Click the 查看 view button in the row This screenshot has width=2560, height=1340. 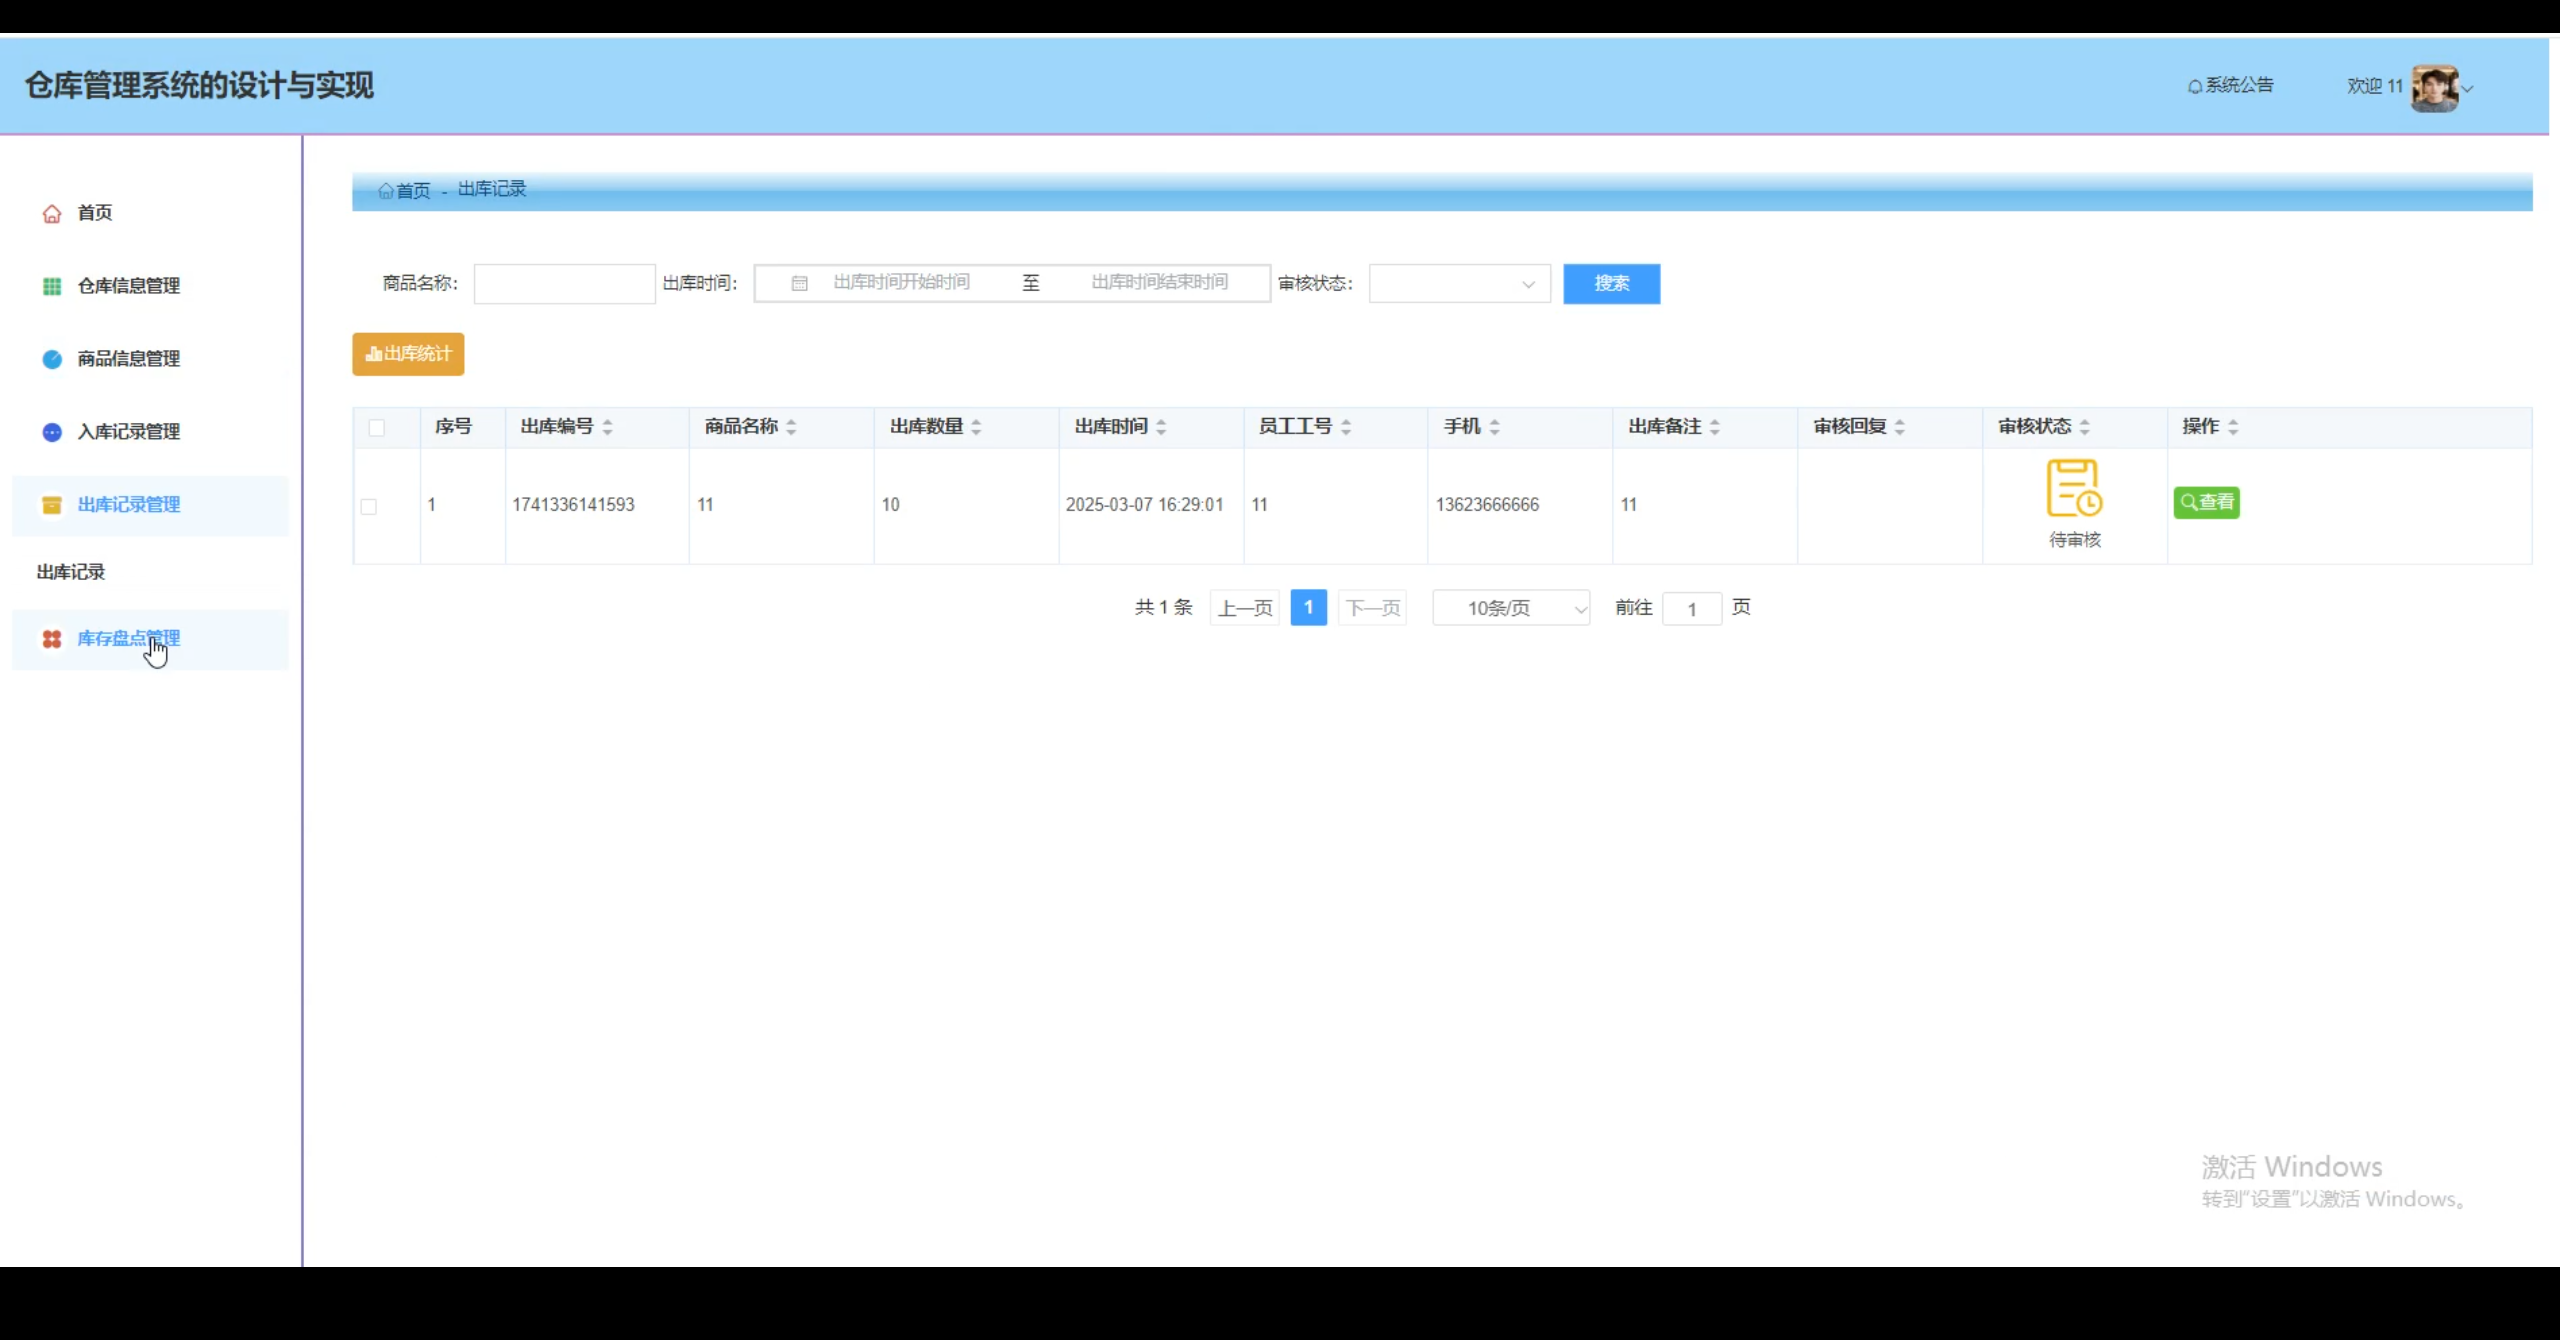point(2207,502)
